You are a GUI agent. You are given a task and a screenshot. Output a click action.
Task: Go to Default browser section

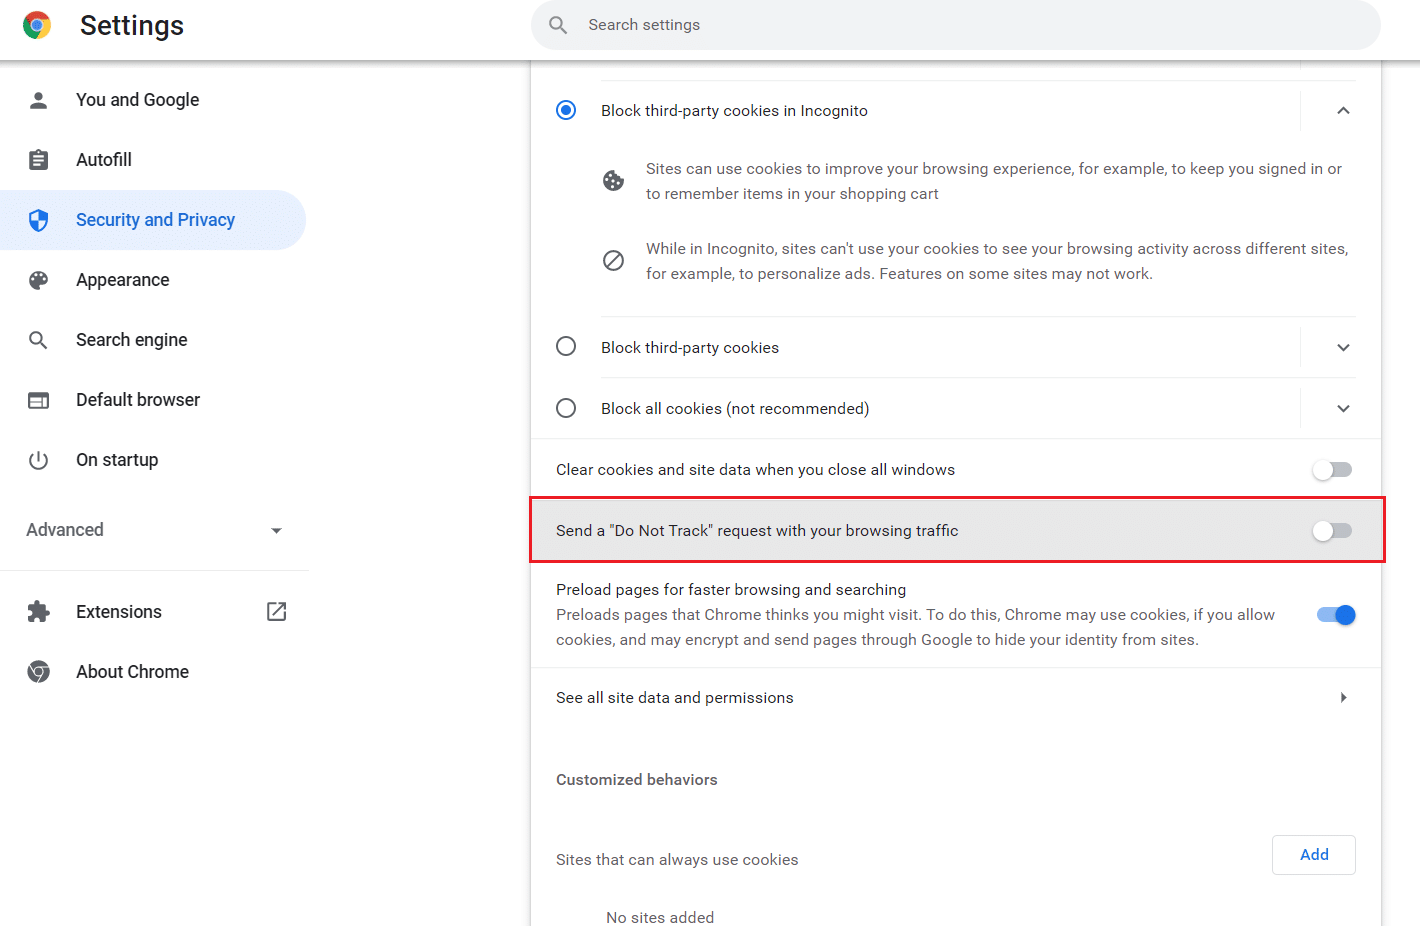(138, 400)
